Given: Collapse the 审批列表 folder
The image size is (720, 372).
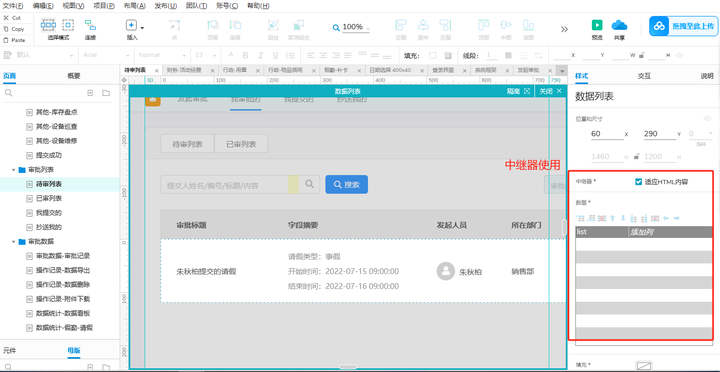Looking at the screenshot, I should 14,170.
